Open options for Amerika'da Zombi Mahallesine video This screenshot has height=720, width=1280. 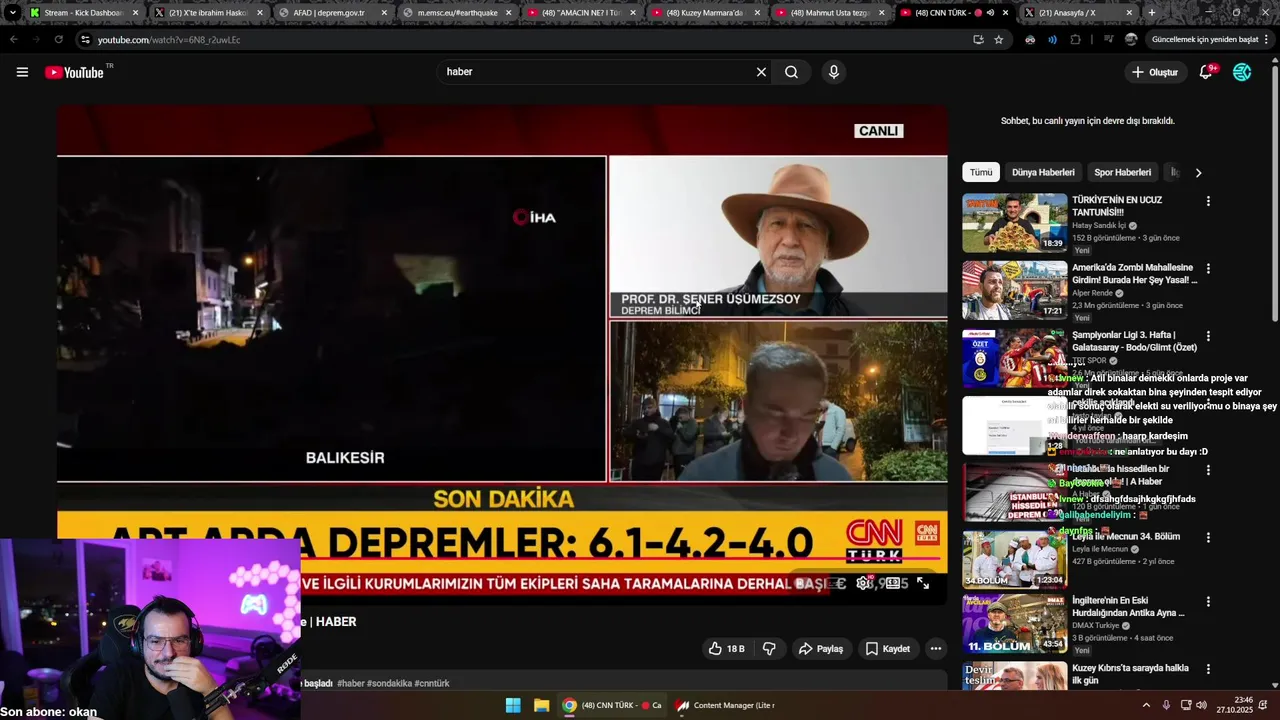pyautogui.click(x=1208, y=269)
